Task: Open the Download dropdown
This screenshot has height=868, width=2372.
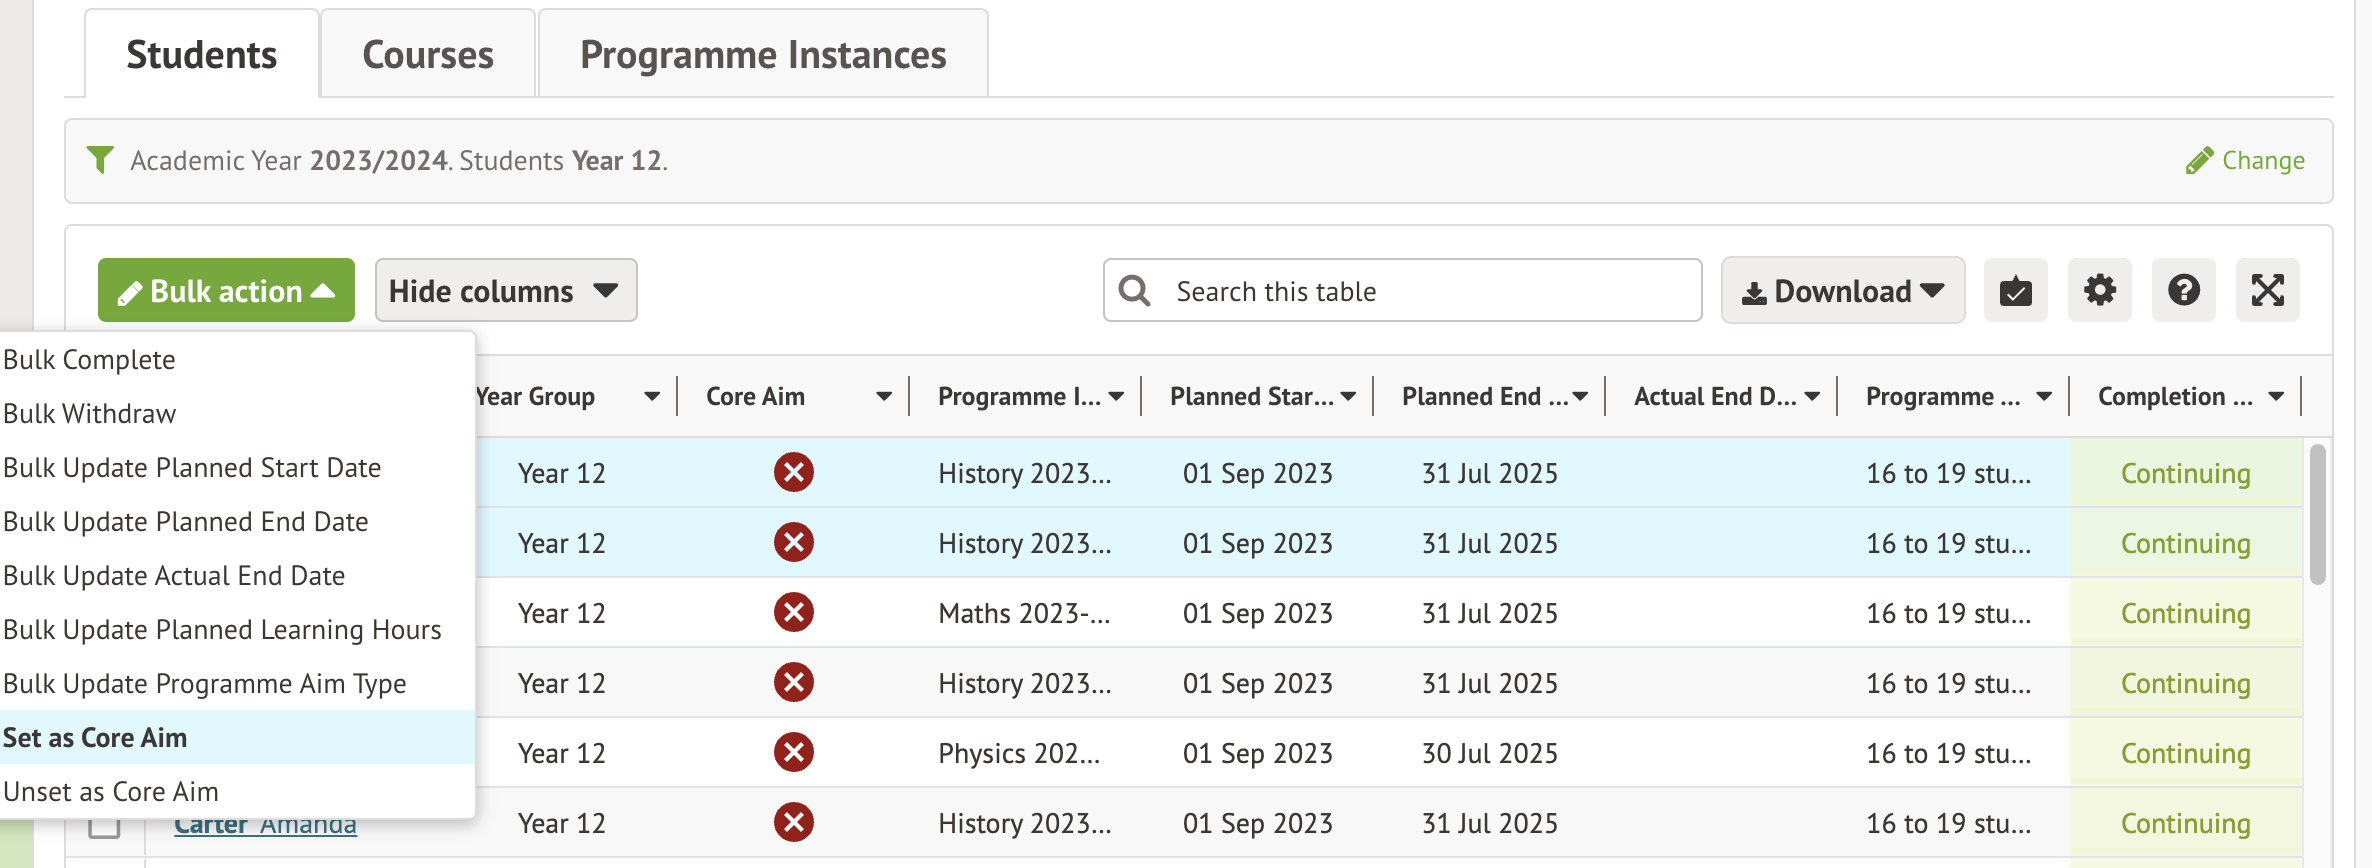Action: click(1842, 291)
